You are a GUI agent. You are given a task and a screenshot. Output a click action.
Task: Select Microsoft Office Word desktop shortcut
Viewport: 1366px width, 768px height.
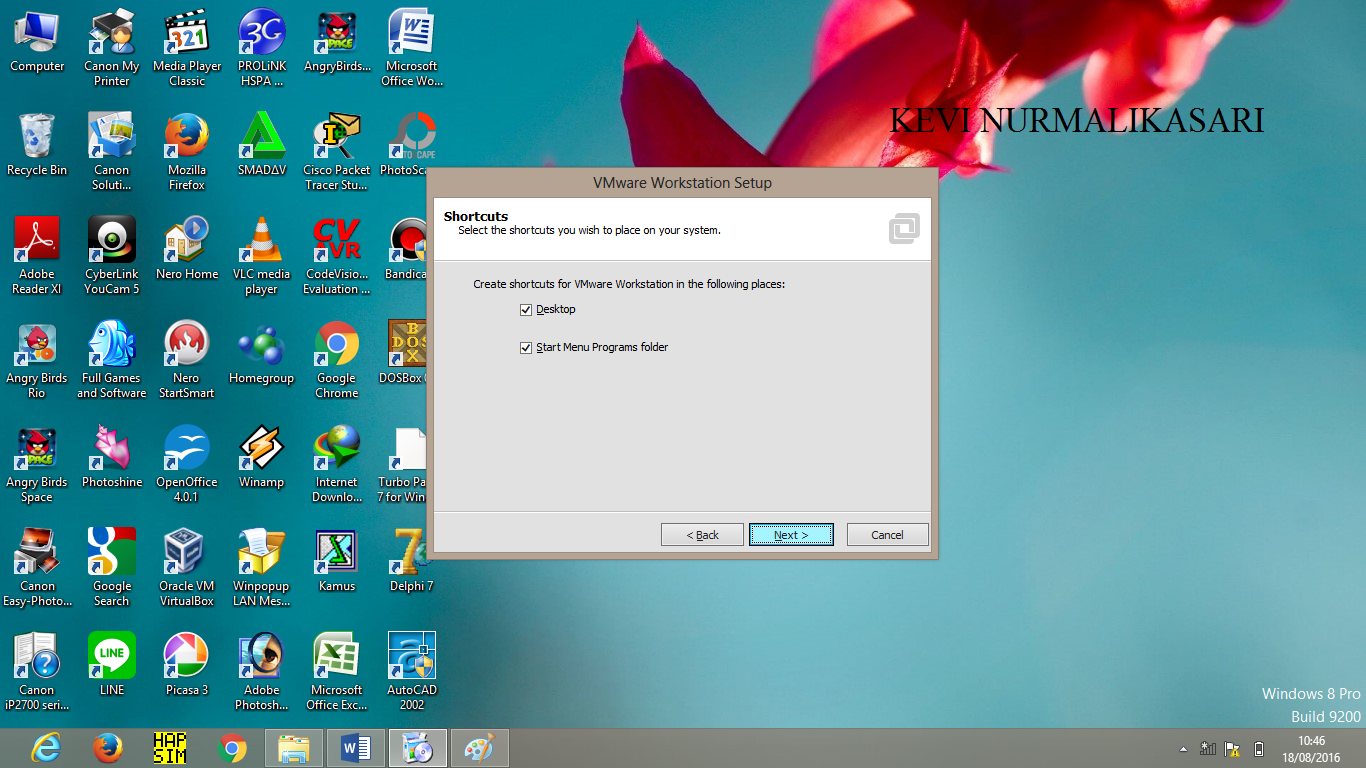pyautogui.click(x=412, y=48)
